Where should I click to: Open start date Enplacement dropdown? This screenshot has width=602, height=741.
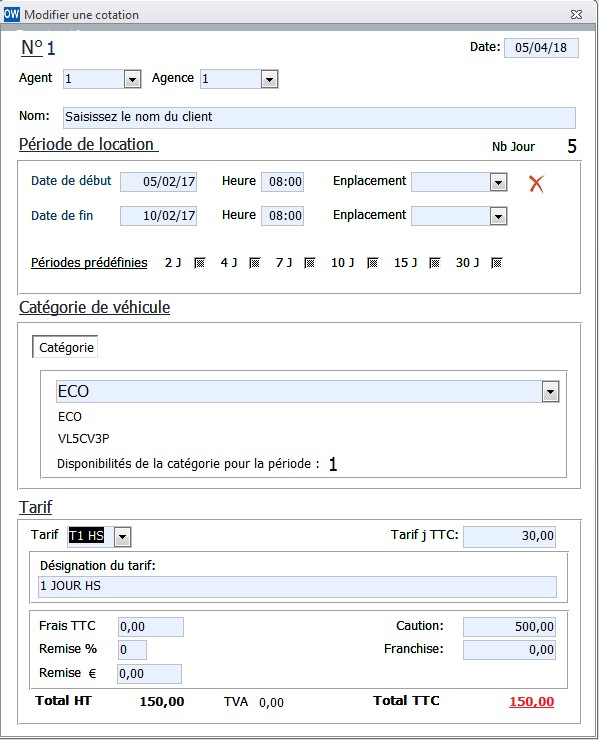tap(499, 182)
